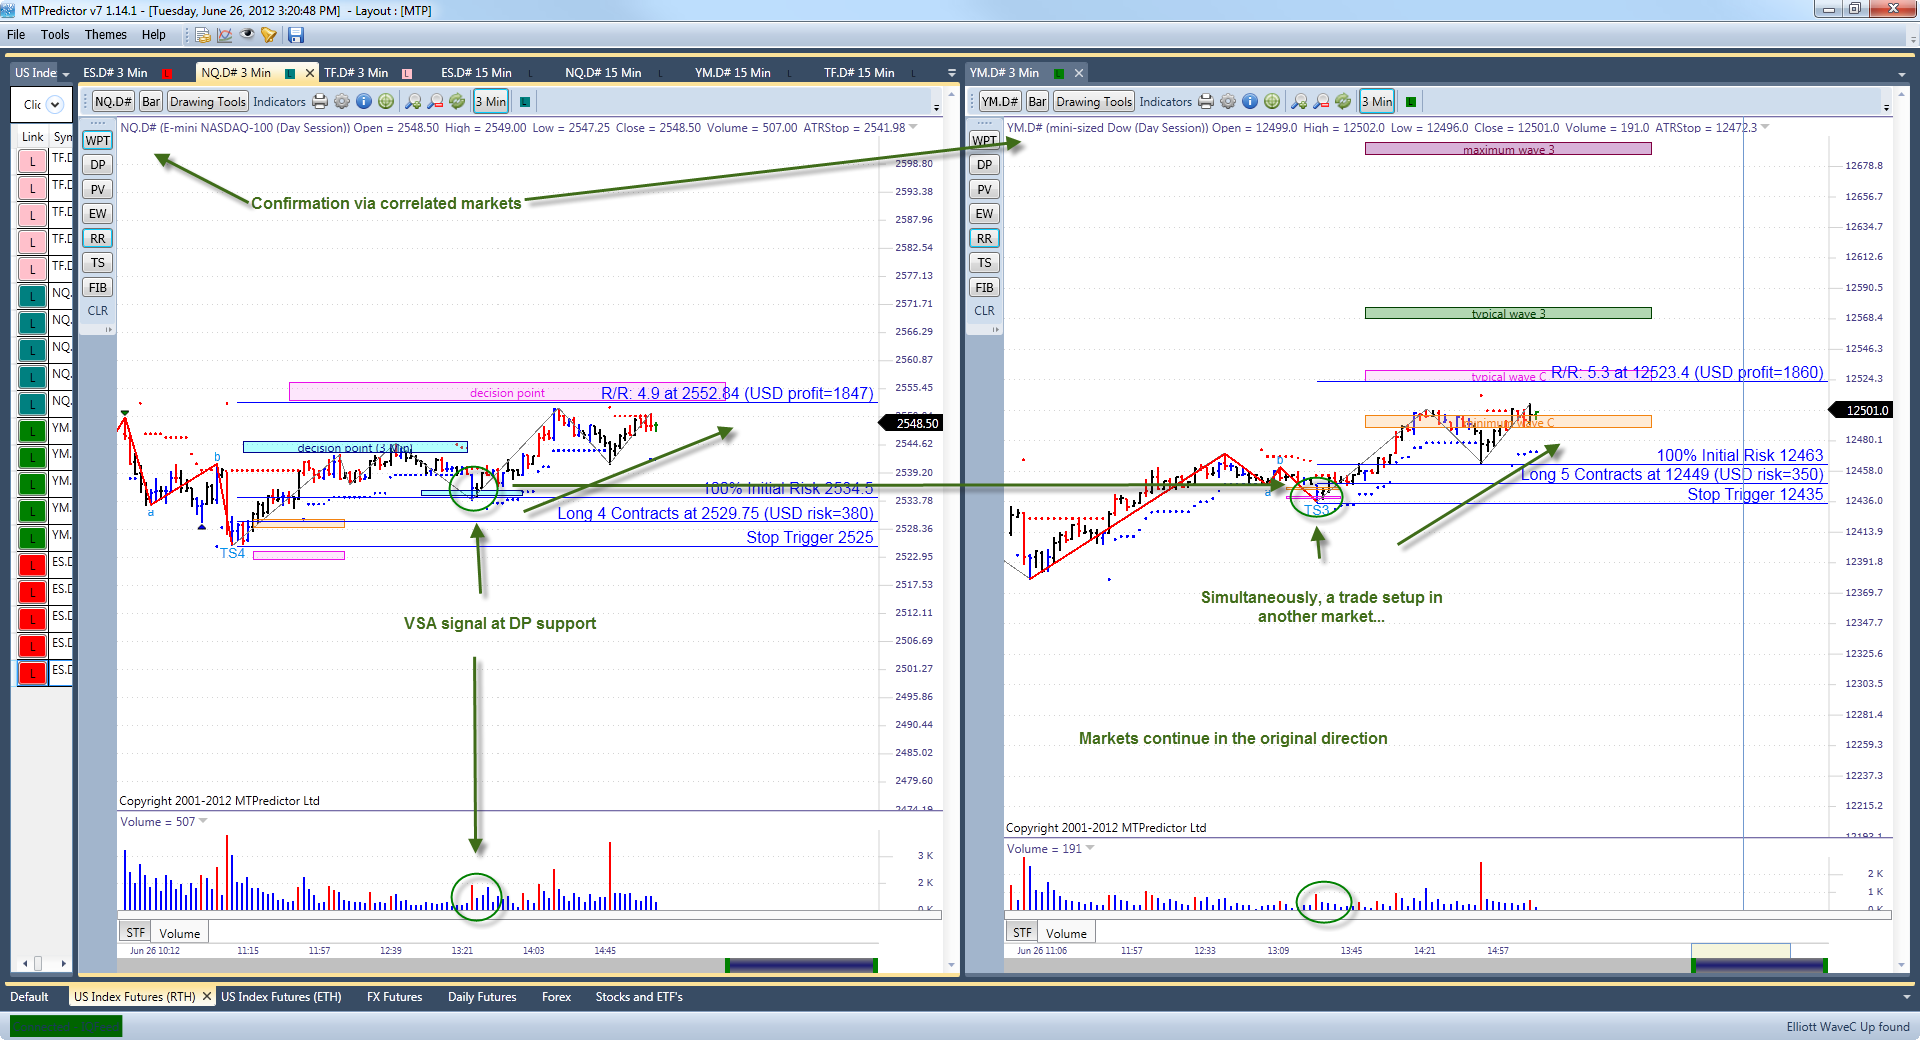Viewport: 1920px width, 1040px height.
Task: Select the FX Futures layout tab
Action: pos(394,997)
